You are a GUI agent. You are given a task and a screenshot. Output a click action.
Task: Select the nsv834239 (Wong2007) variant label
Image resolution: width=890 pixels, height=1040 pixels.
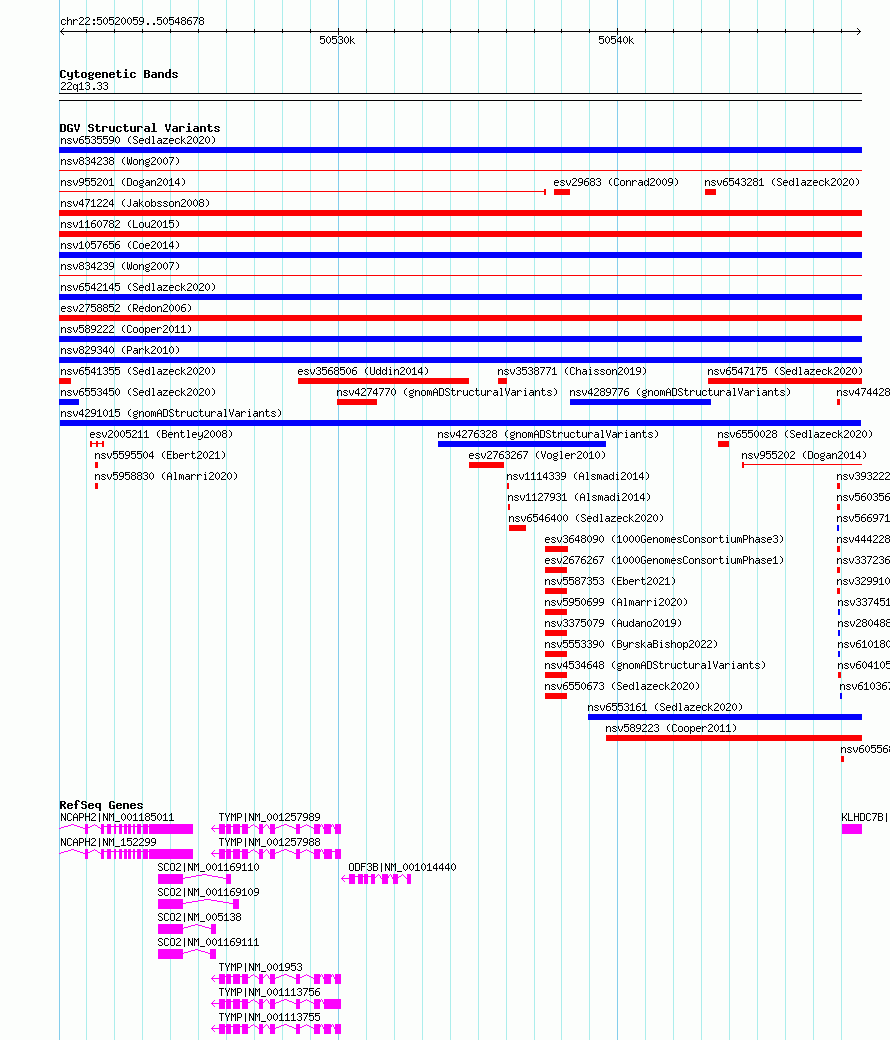click(x=120, y=267)
